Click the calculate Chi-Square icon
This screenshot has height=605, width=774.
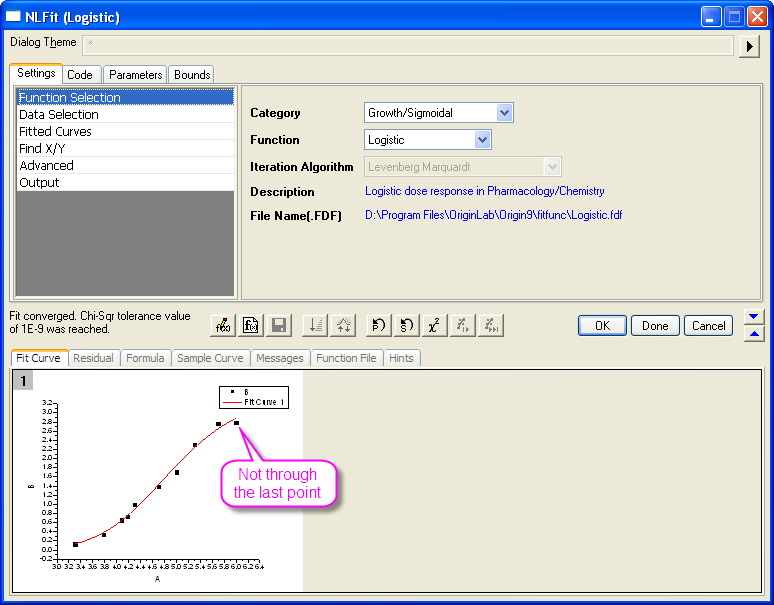pyautogui.click(x=434, y=325)
